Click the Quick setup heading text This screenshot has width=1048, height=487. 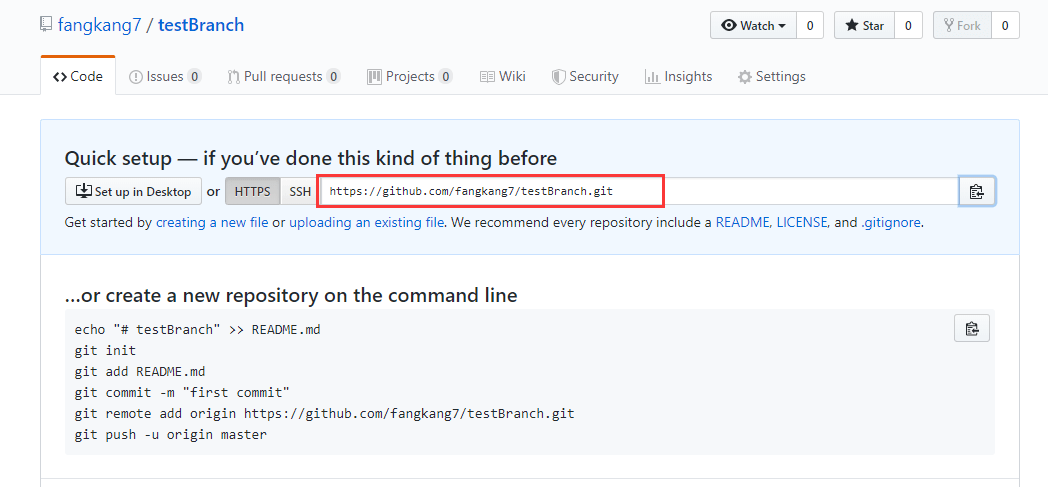(311, 158)
